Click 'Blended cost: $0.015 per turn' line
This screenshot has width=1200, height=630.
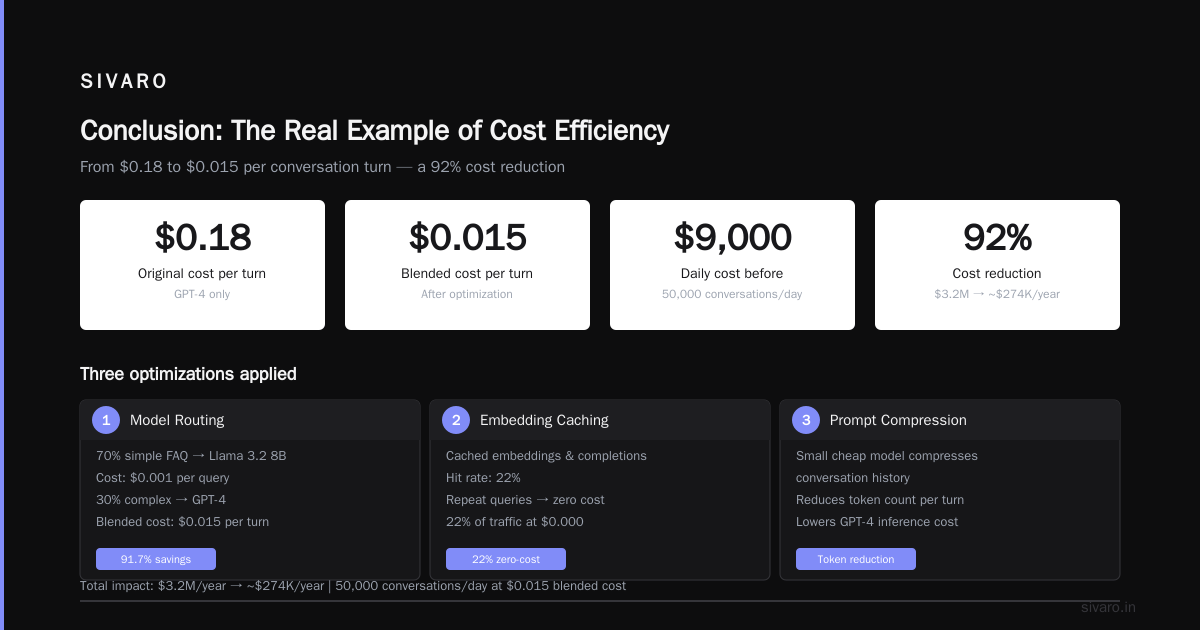(x=182, y=522)
